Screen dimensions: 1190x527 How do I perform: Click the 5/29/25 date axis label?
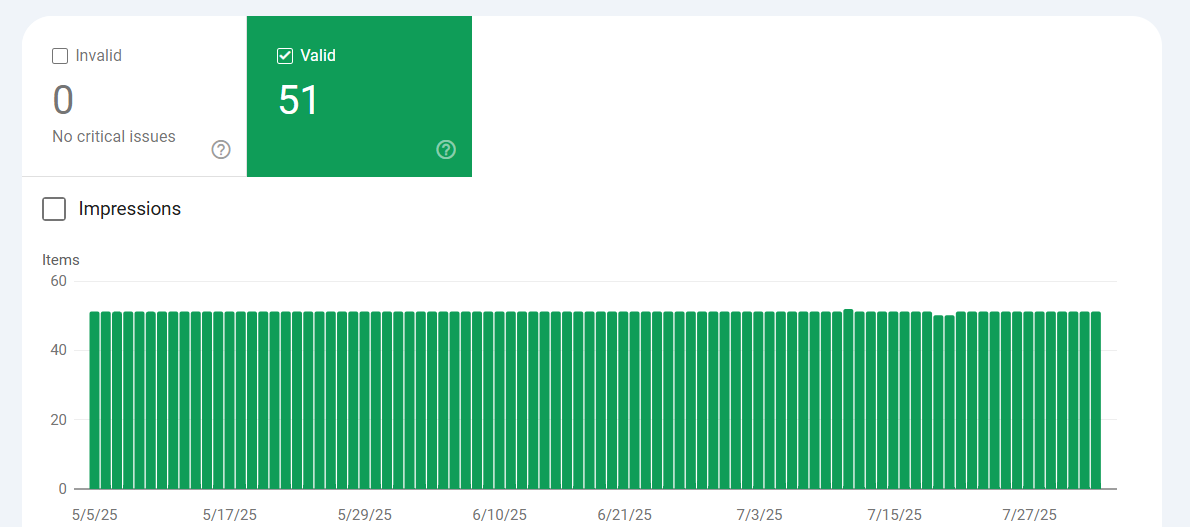(x=365, y=515)
